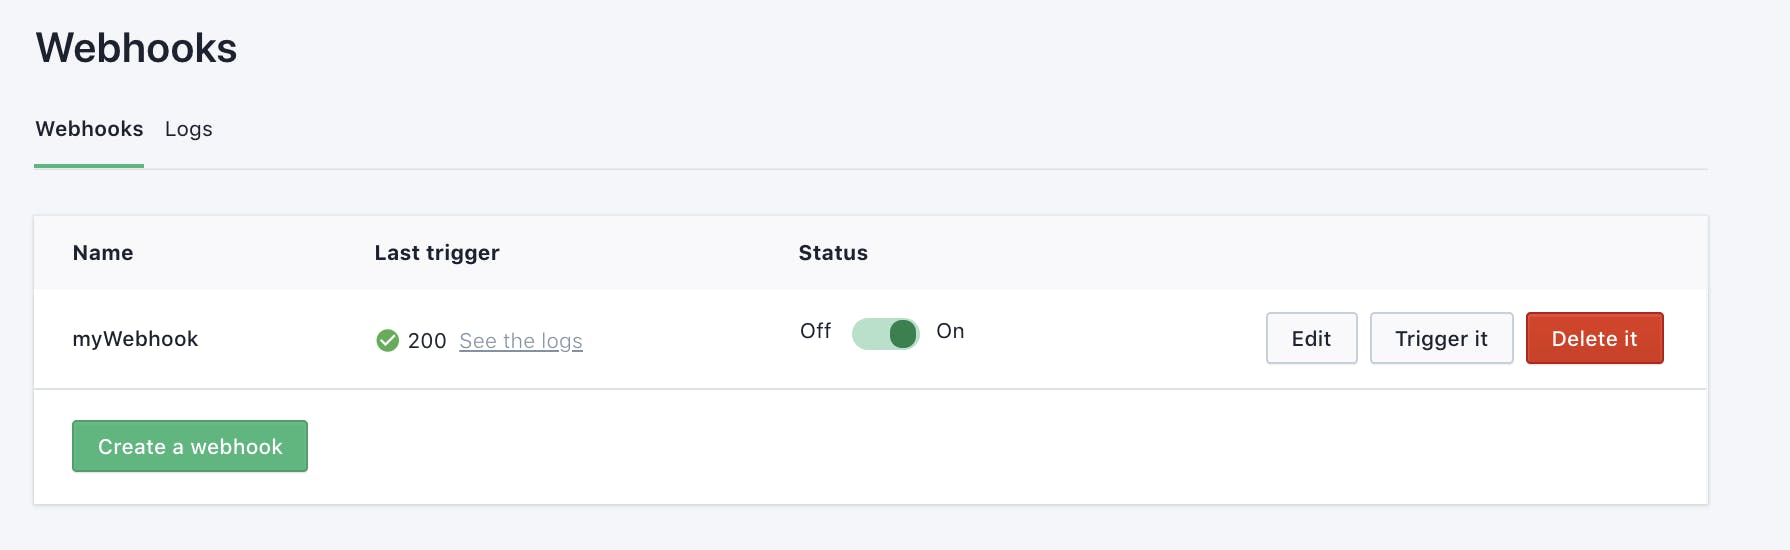Click the Webhooks page heading
Viewport: 1790px width, 550px height.
137,48
